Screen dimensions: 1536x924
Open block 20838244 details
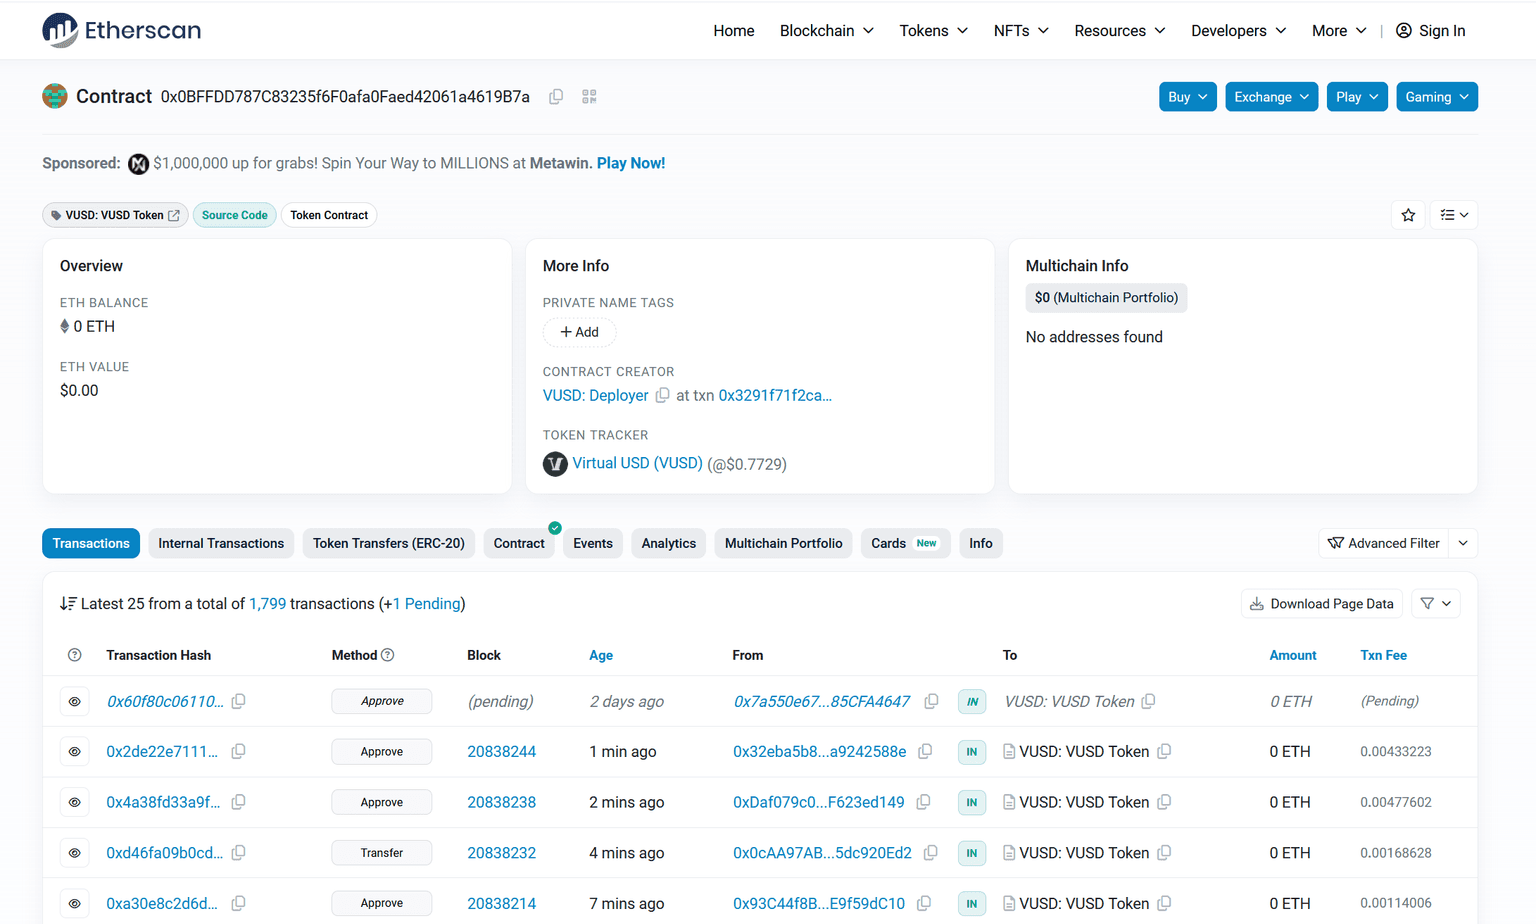[501, 752]
